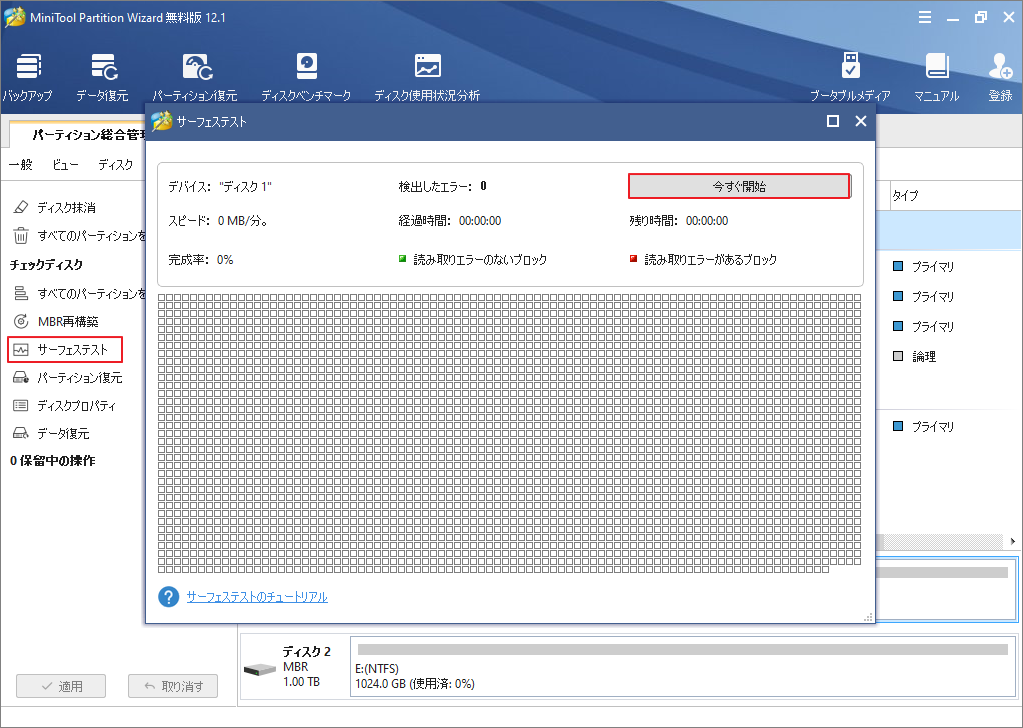Image resolution: width=1023 pixels, height=728 pixels.
Task: Open the ディスク menu
Action: pos(116,165)
